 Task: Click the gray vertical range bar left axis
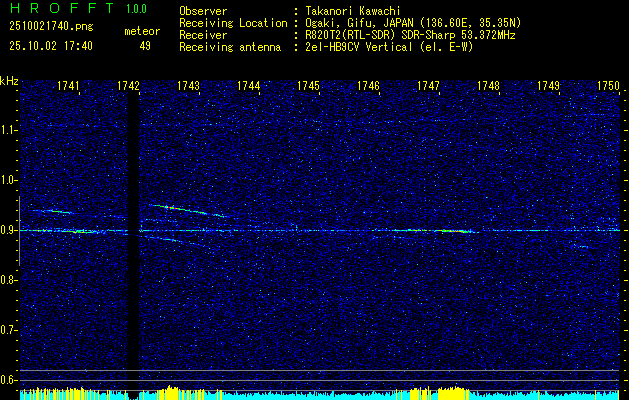click(19, 231)
